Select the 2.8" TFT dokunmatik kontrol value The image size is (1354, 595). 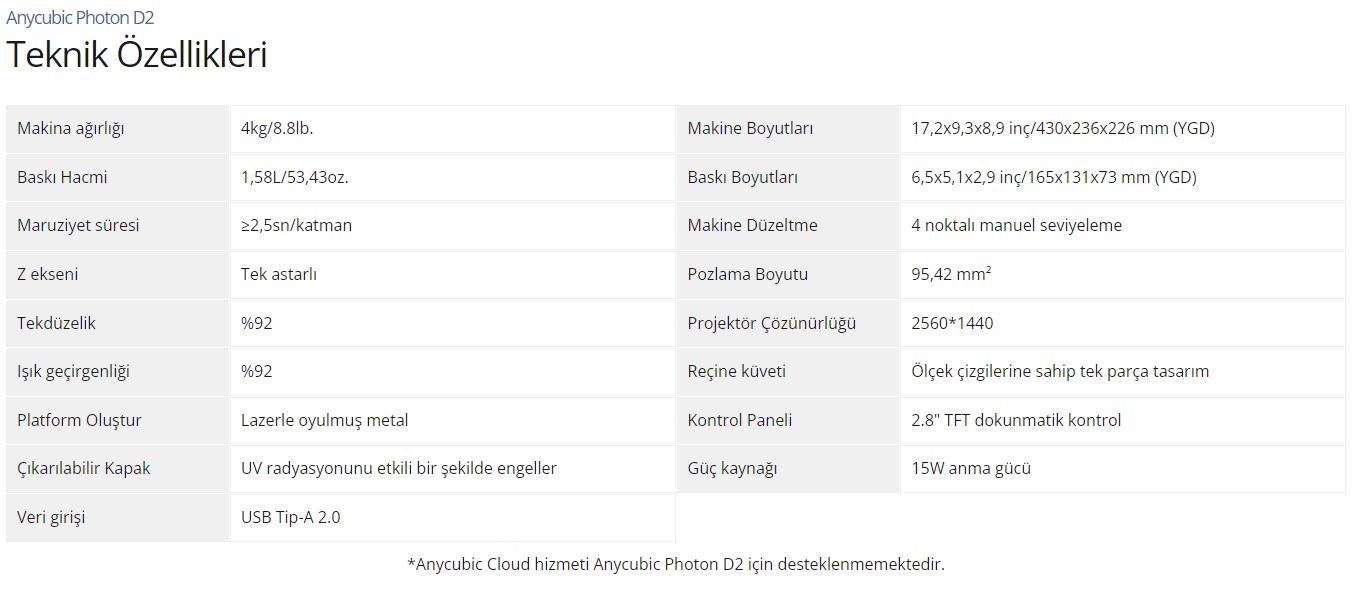(x=1016, y=420)
